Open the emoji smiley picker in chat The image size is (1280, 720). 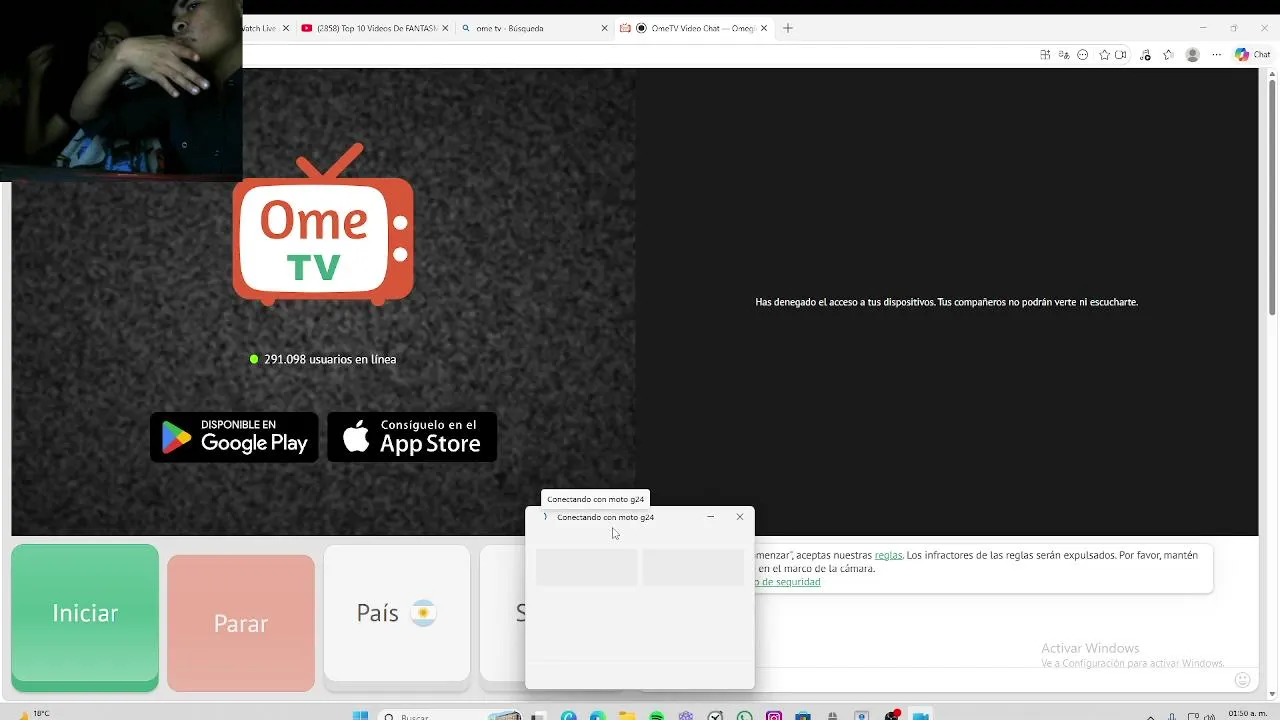coord(1243,680)
